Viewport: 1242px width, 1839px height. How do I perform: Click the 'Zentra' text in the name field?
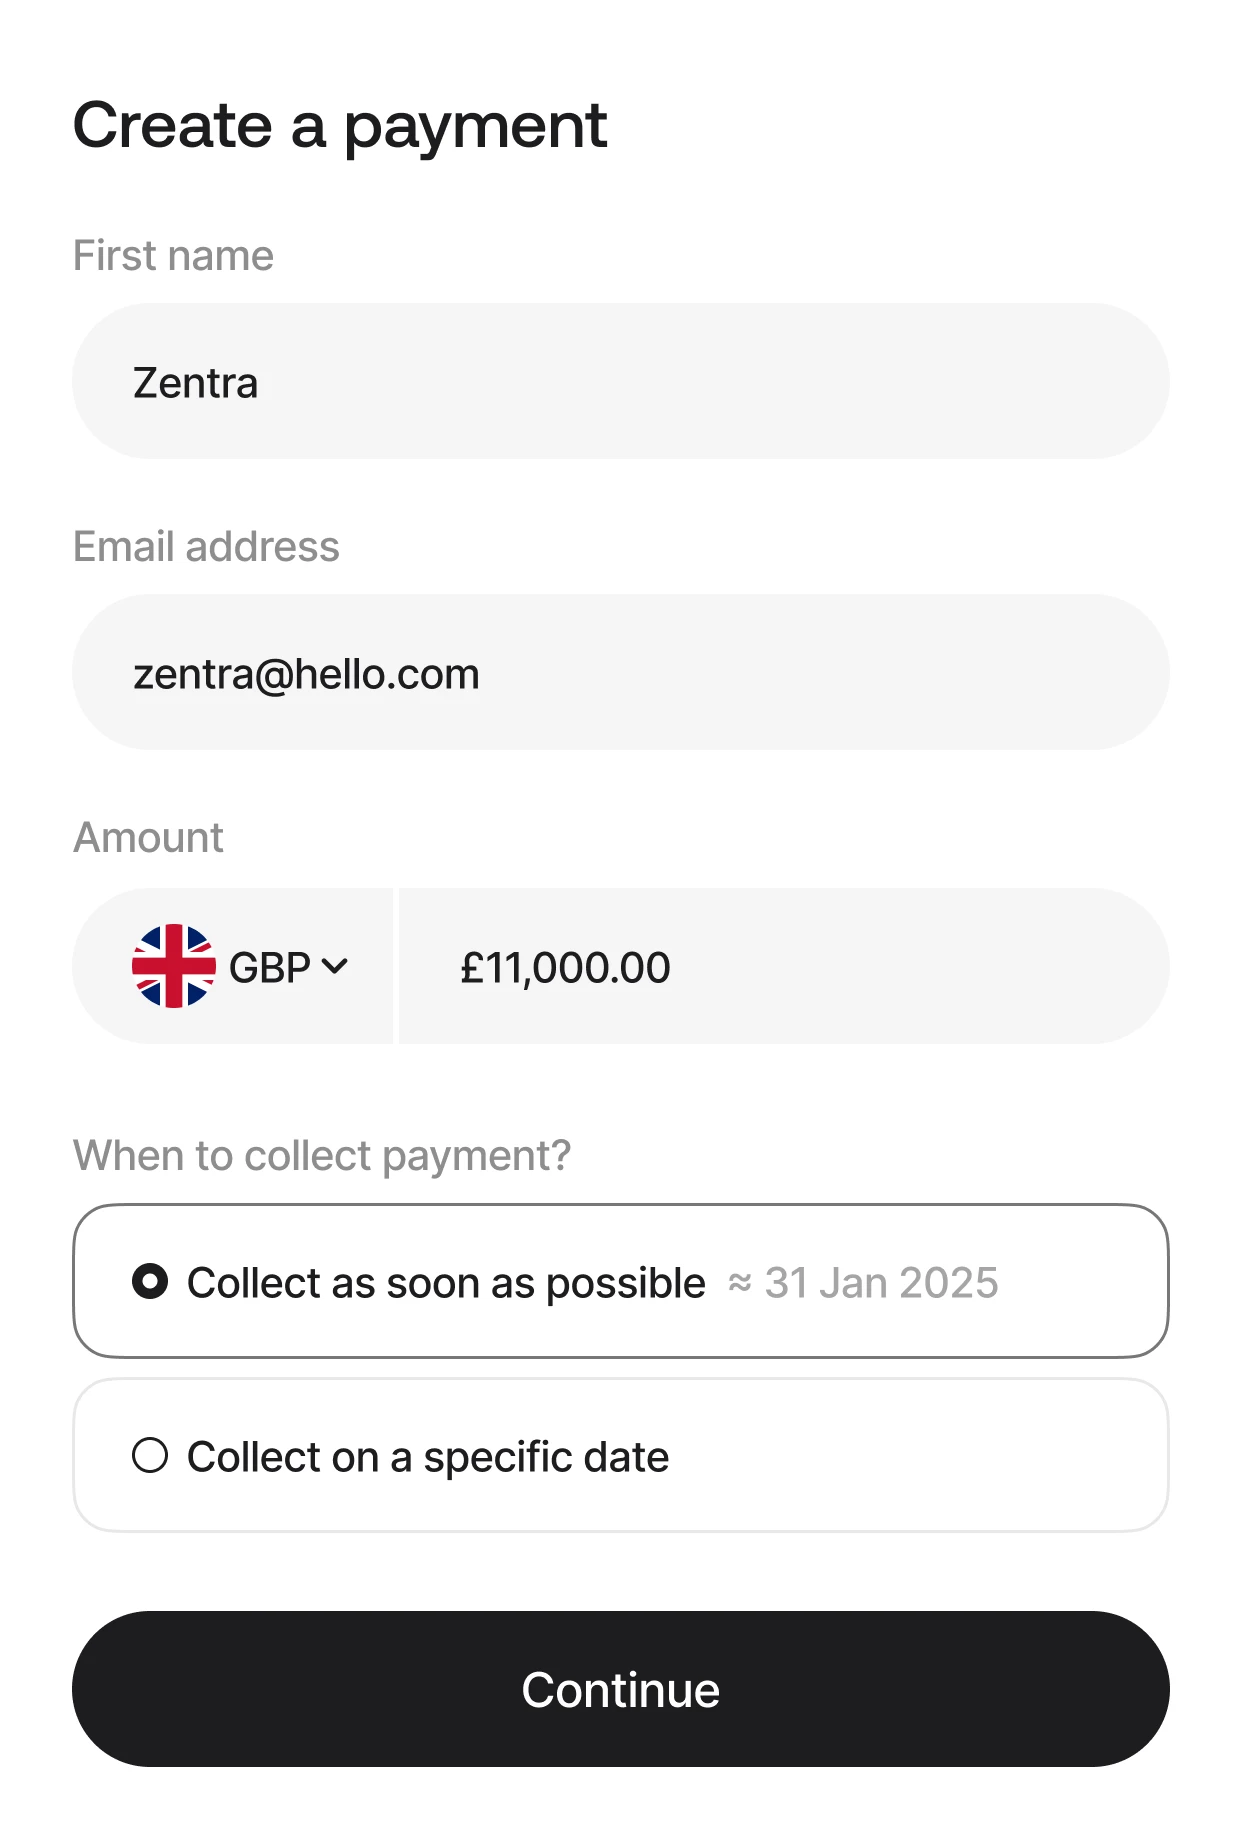pos(196,383)
